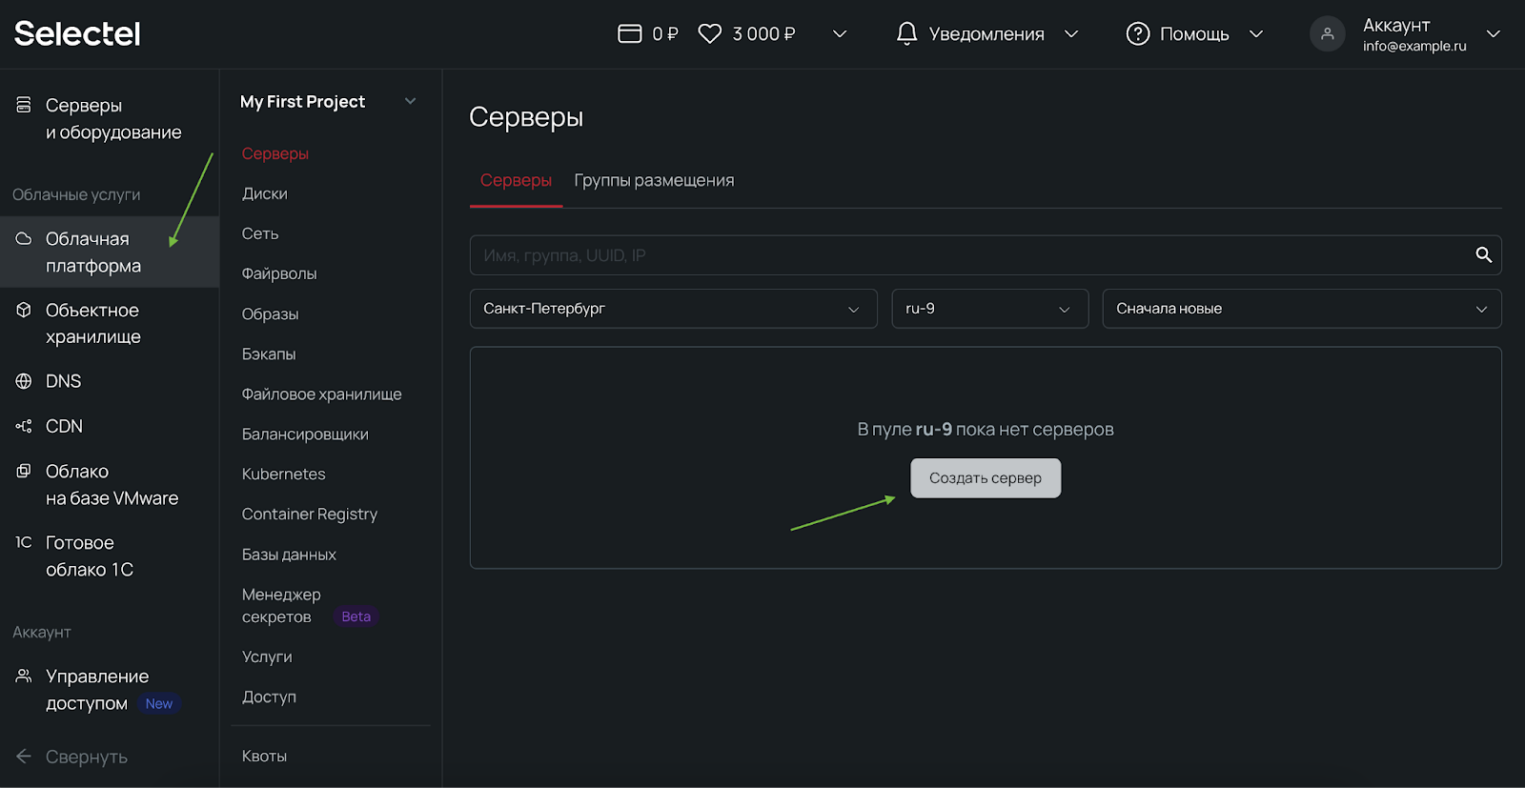Open the Санкт-Петербург region dropdown
Viewport: 1525px width, 788px height.
click(x=673, y=309)
